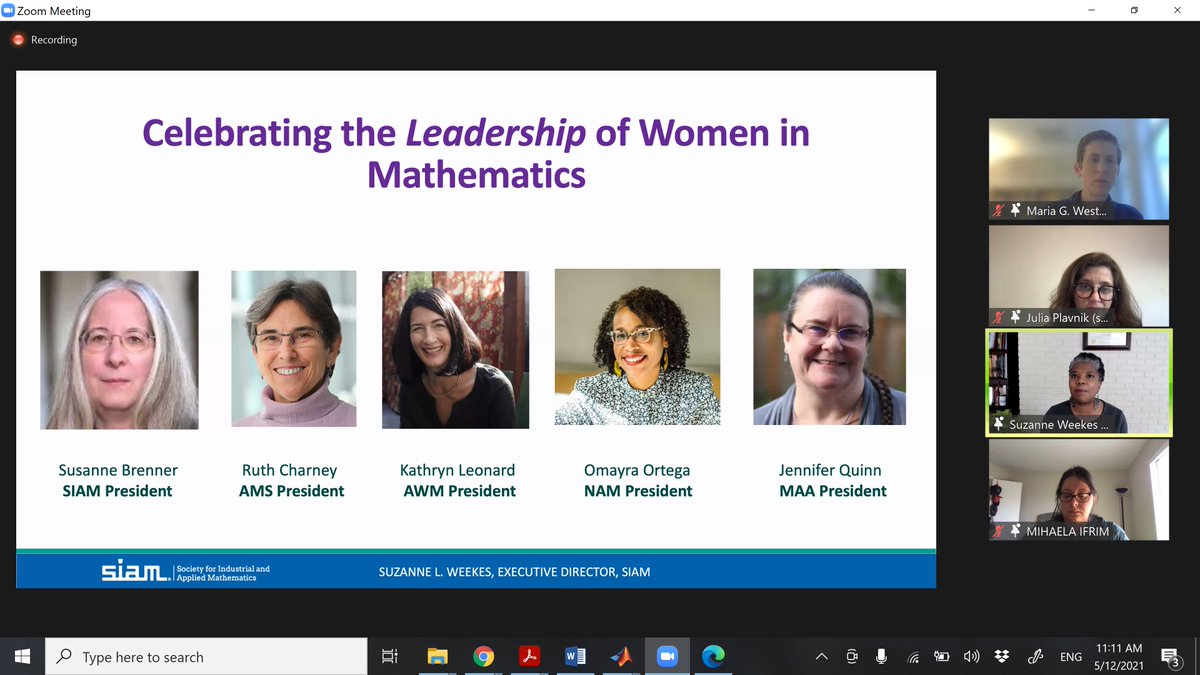Viewport: 1200px width, 675px height.
Task: Click 'Society for Industrial and Applied Mathematics' text
Action: pos(223,573)
